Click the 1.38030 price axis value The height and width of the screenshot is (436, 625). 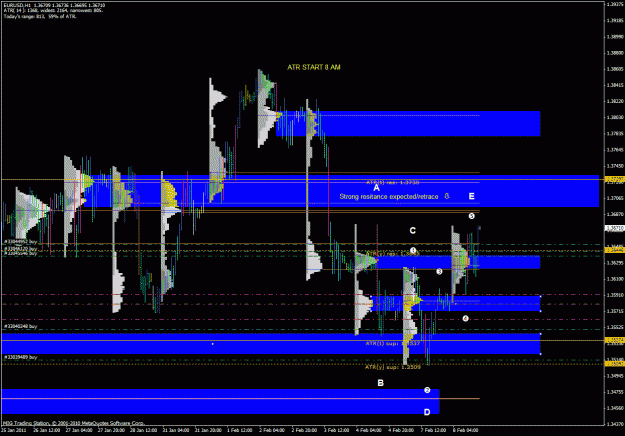click(615, 117)
